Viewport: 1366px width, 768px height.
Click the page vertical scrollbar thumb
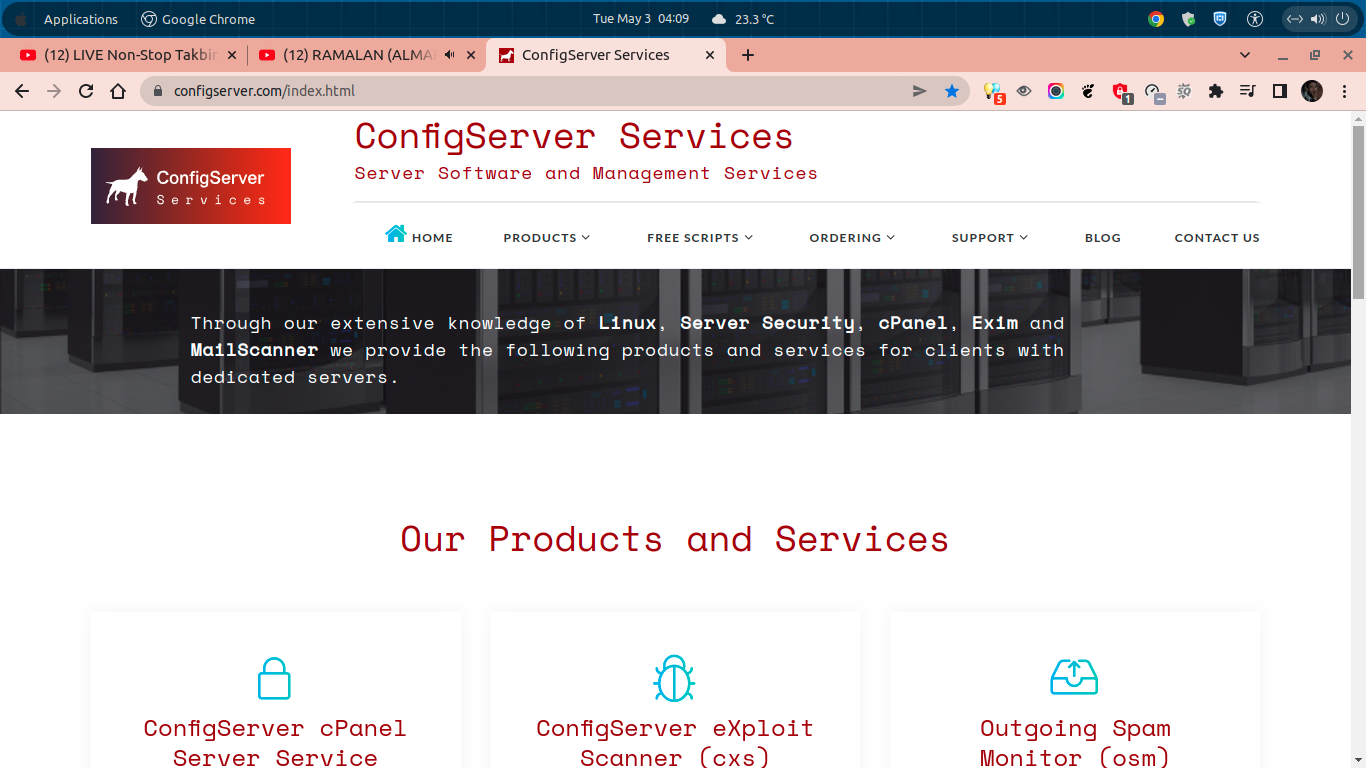pyautogui.click(x=1358, y=212)
